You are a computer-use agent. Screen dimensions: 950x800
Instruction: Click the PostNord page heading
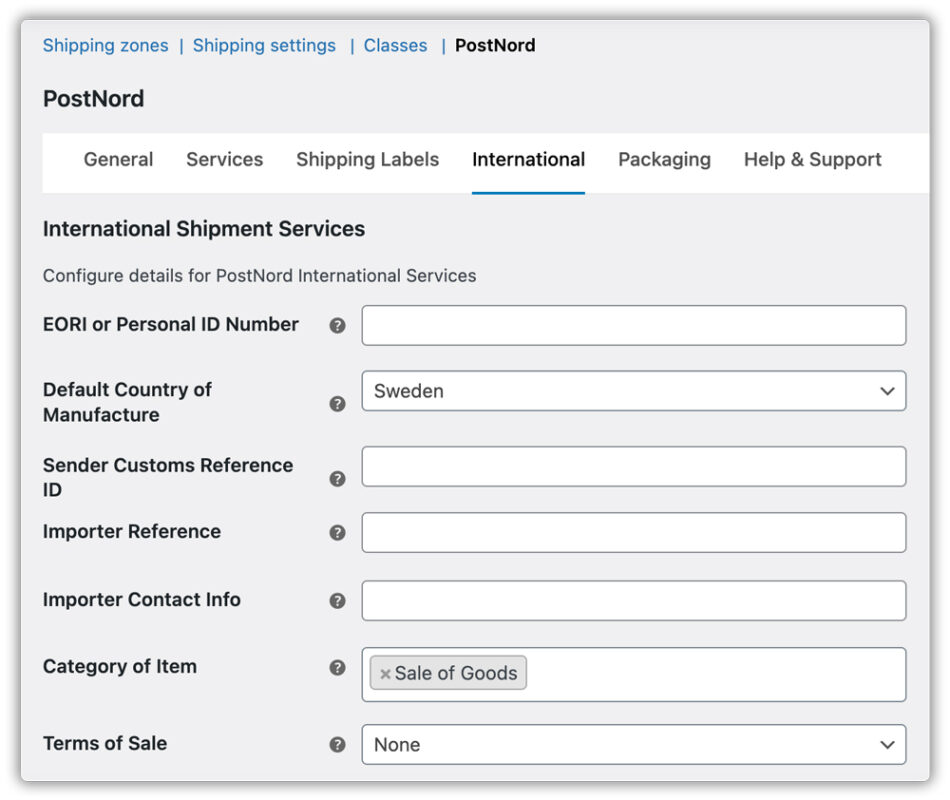(93, 99)
